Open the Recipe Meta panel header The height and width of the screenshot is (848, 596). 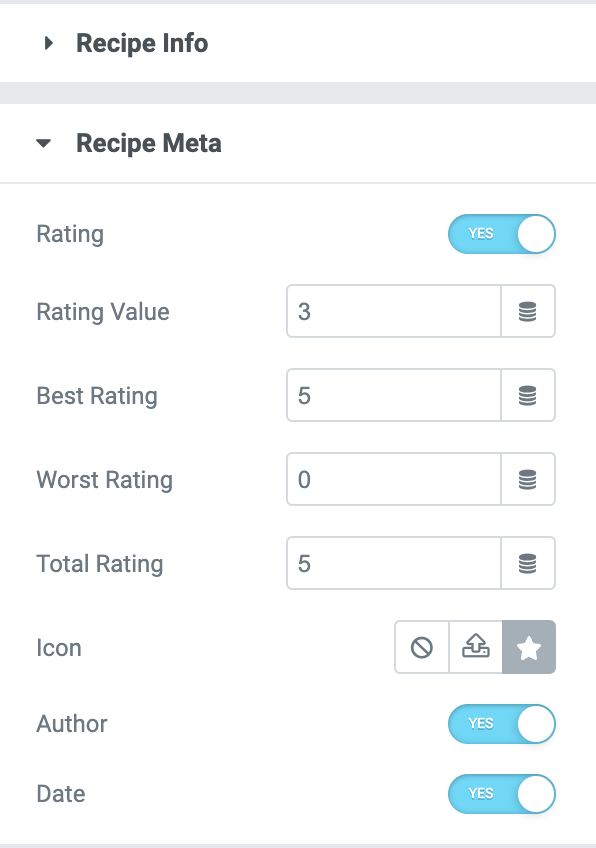(x=148, y=143)
